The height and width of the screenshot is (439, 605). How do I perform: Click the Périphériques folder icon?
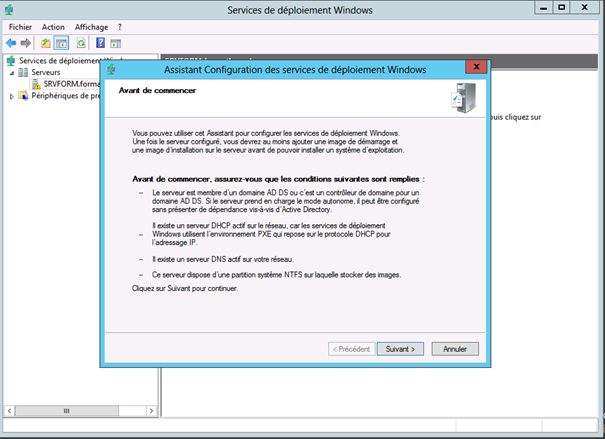point(23,96)
